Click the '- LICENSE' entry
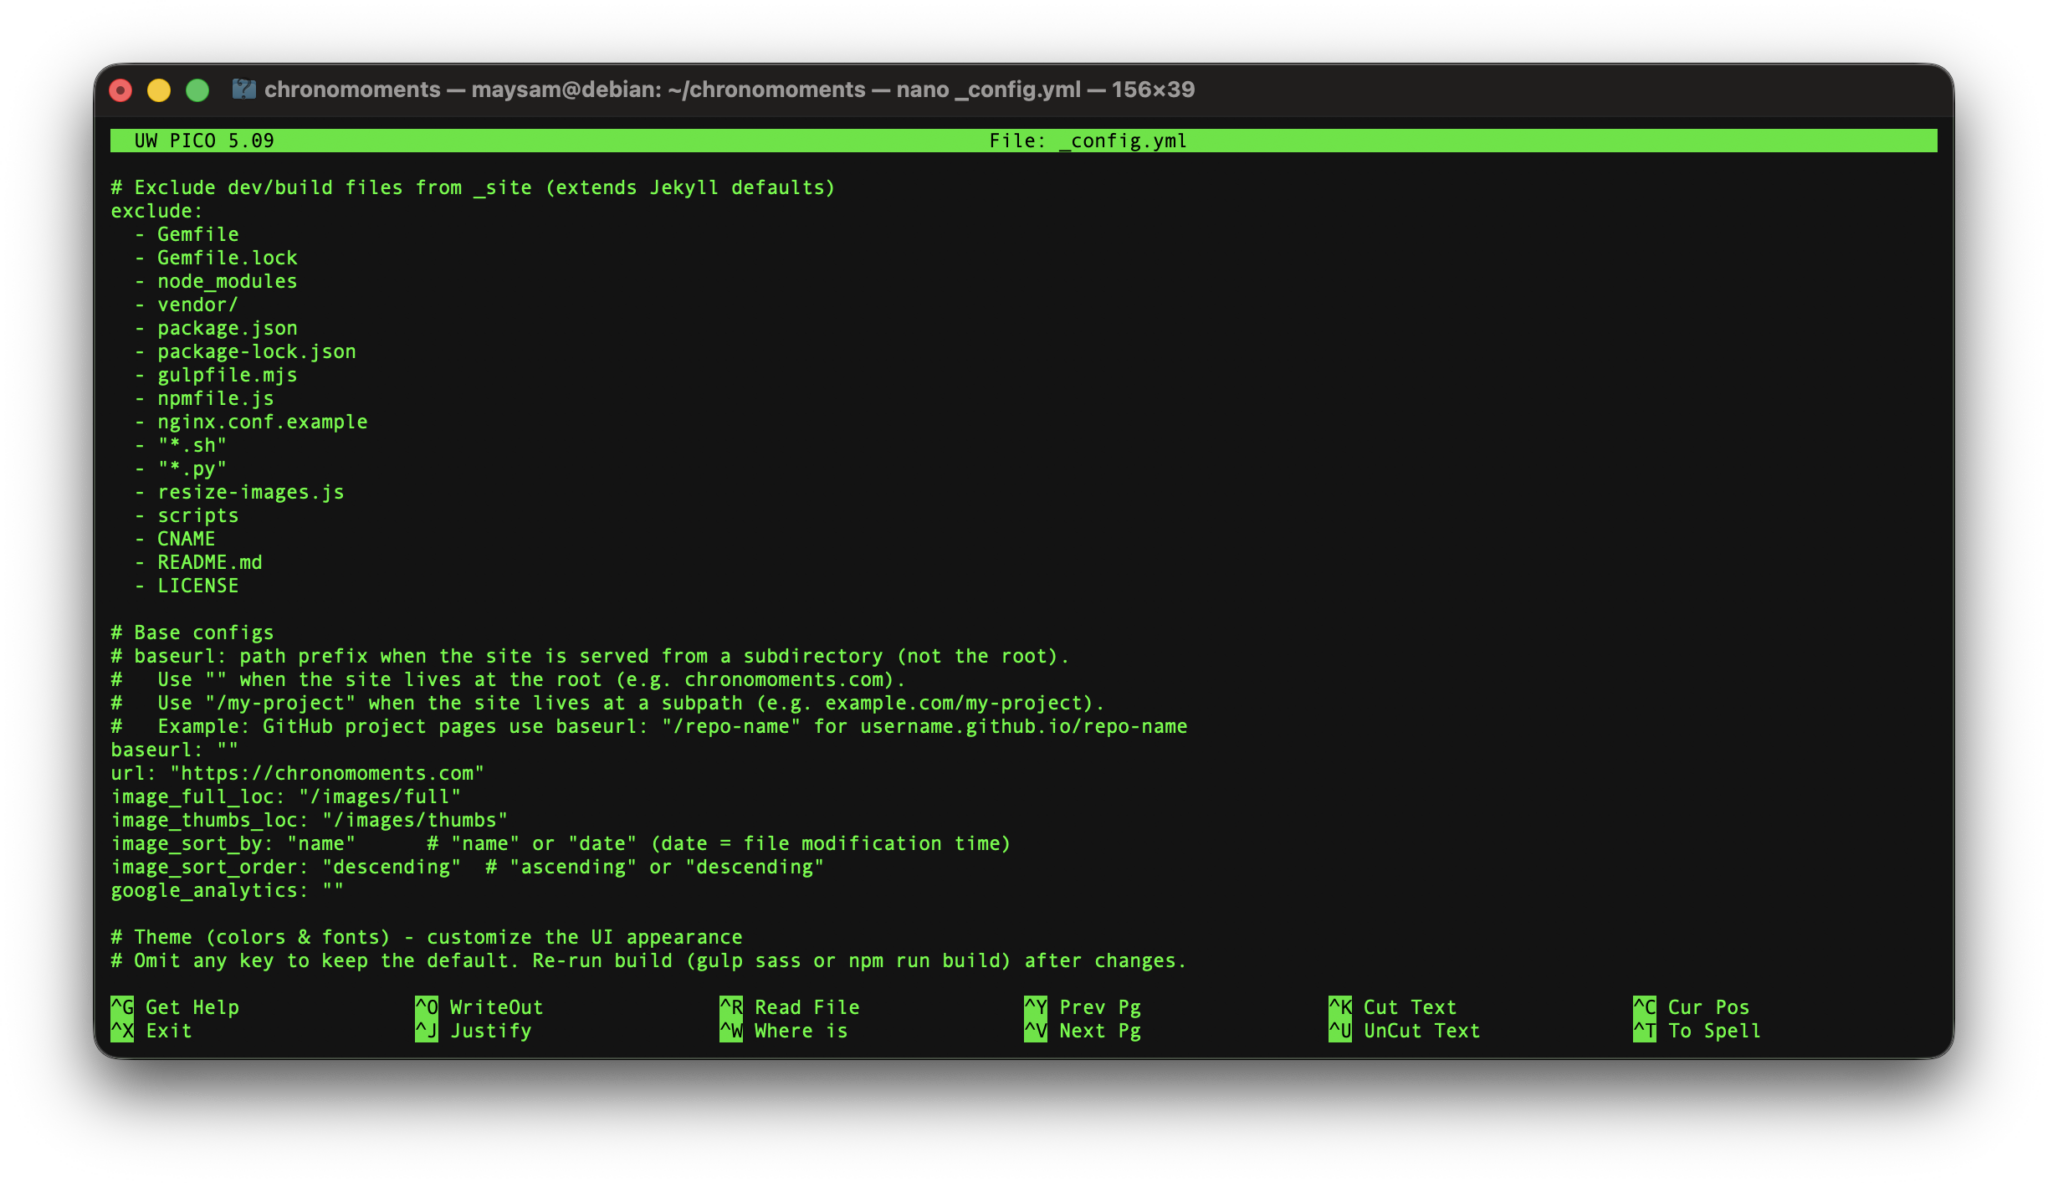The width and height of the screenshot is (2048, 1183). point(187,585)
